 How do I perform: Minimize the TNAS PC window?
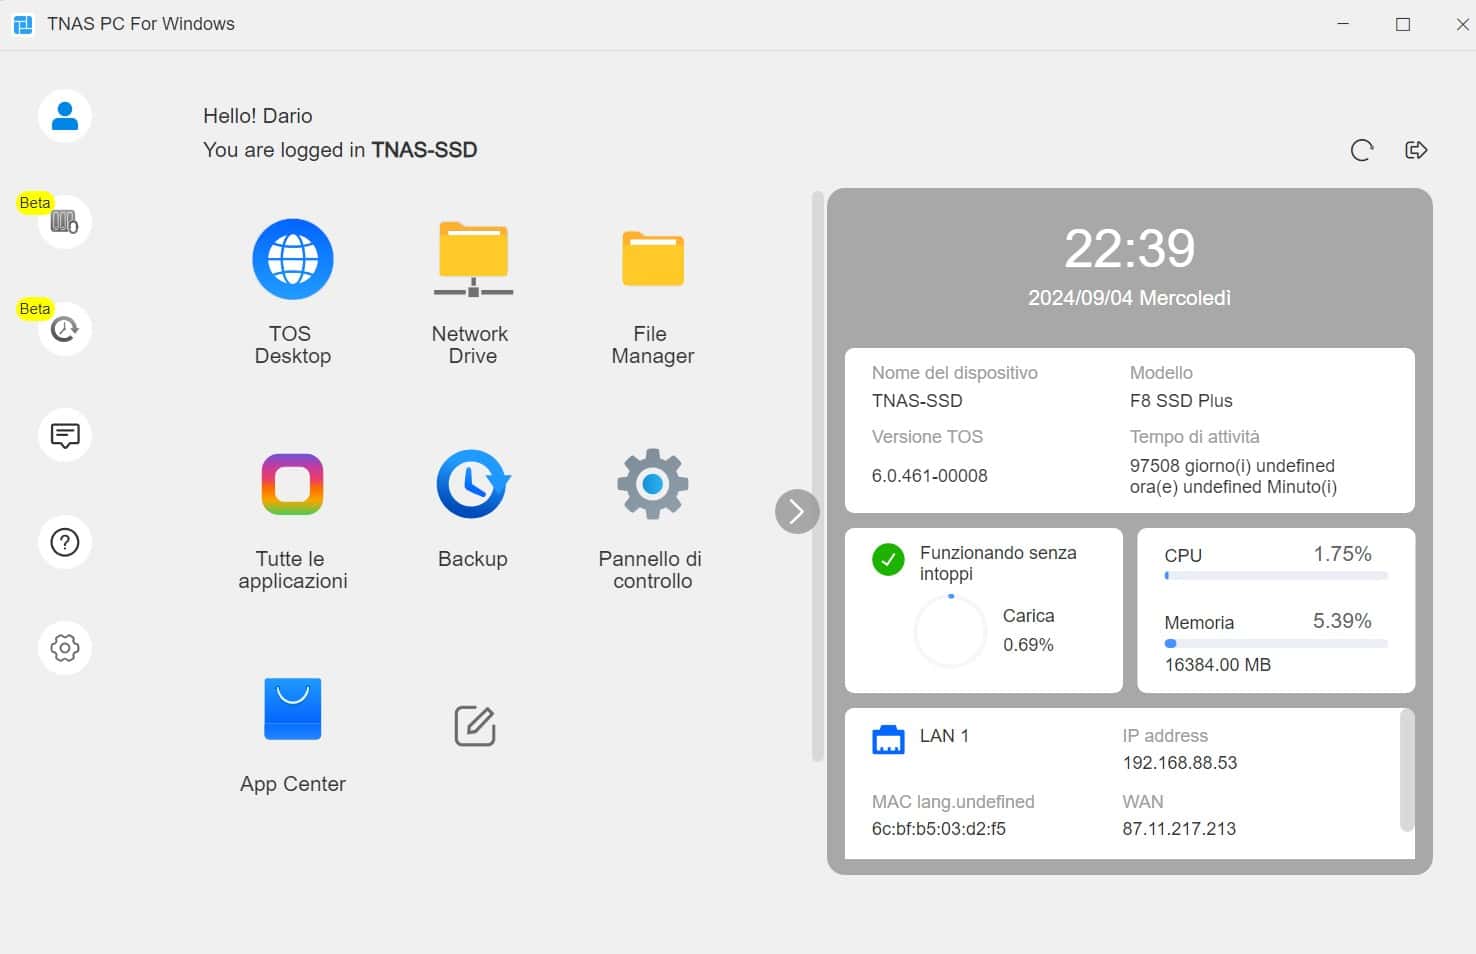[x=1343, y=24]
